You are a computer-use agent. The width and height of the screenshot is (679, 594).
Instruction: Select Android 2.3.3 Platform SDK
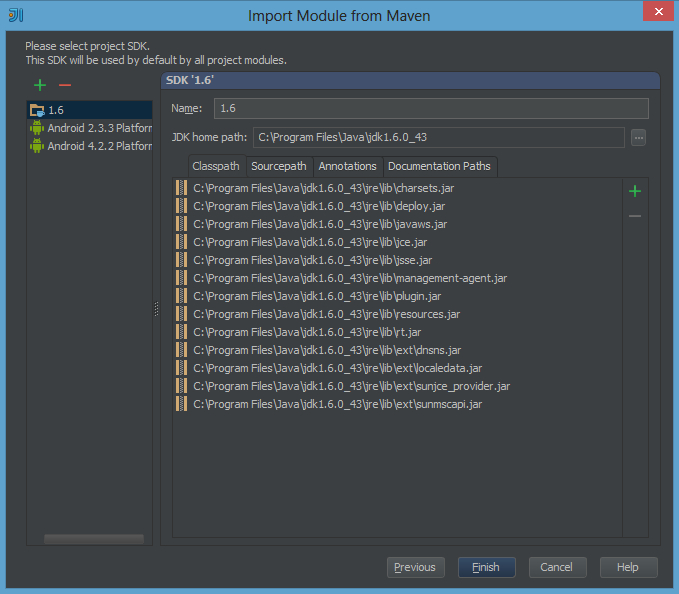pos(90,128)
